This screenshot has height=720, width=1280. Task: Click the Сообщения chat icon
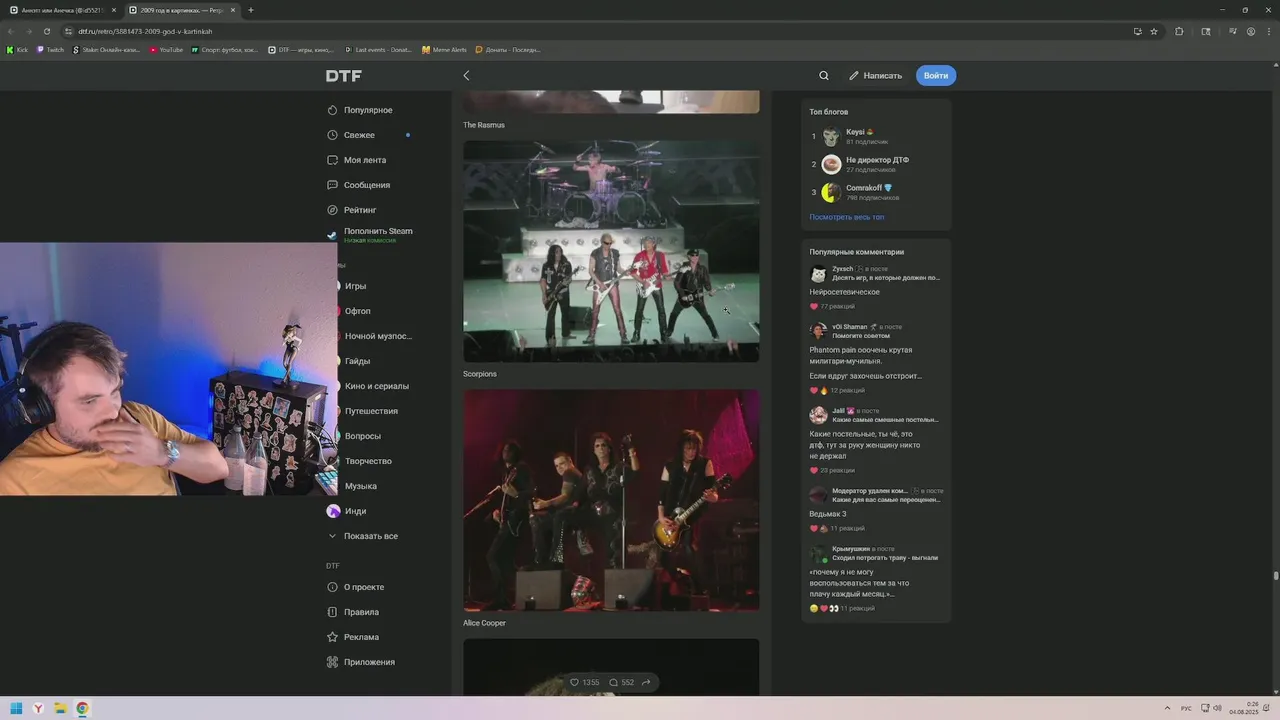[333, 185]
